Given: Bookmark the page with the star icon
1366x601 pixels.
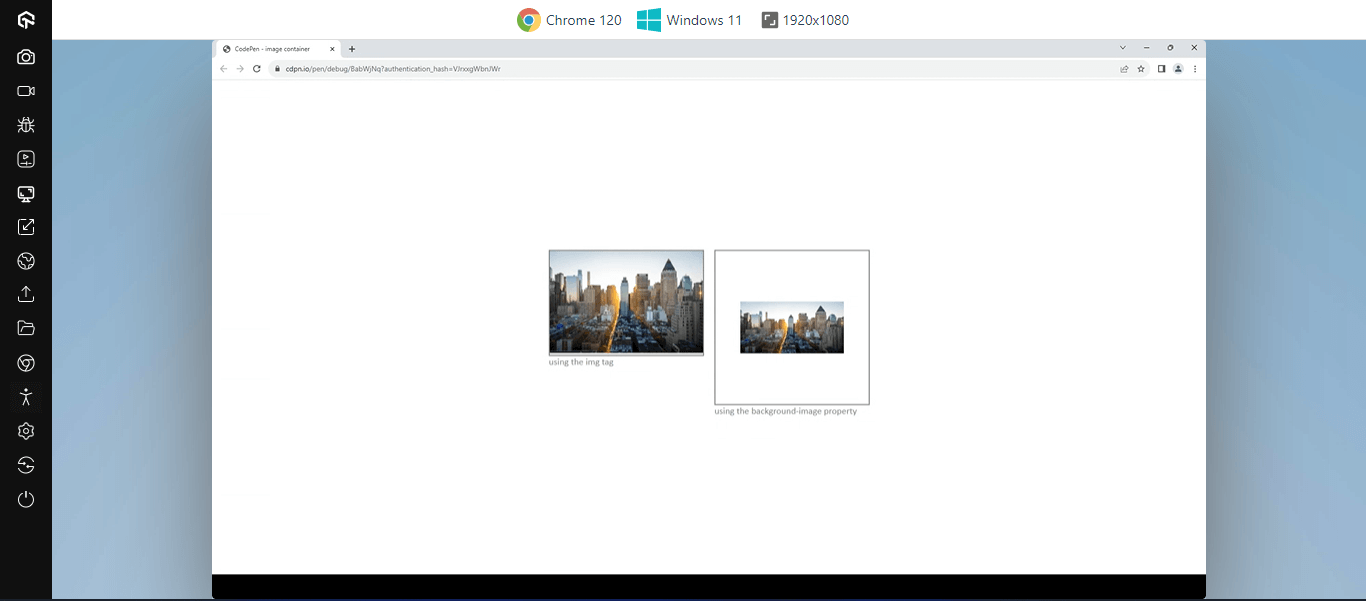Looking at the screenshot, I should [1141, 68].
